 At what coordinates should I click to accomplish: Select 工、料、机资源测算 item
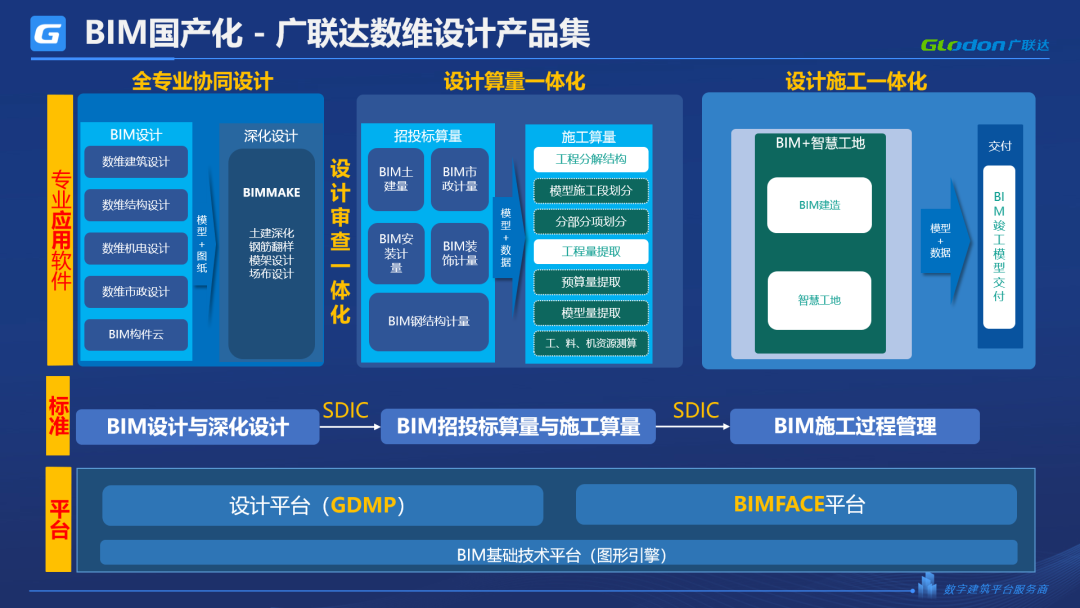[x=591, y=344]
